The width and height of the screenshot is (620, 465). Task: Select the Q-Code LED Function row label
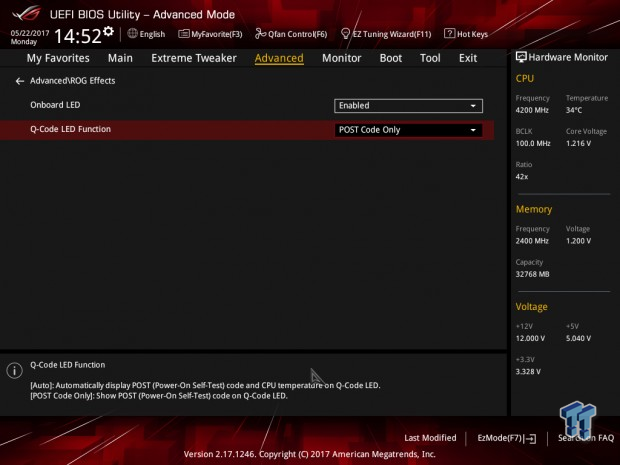(x=70, y=129)
